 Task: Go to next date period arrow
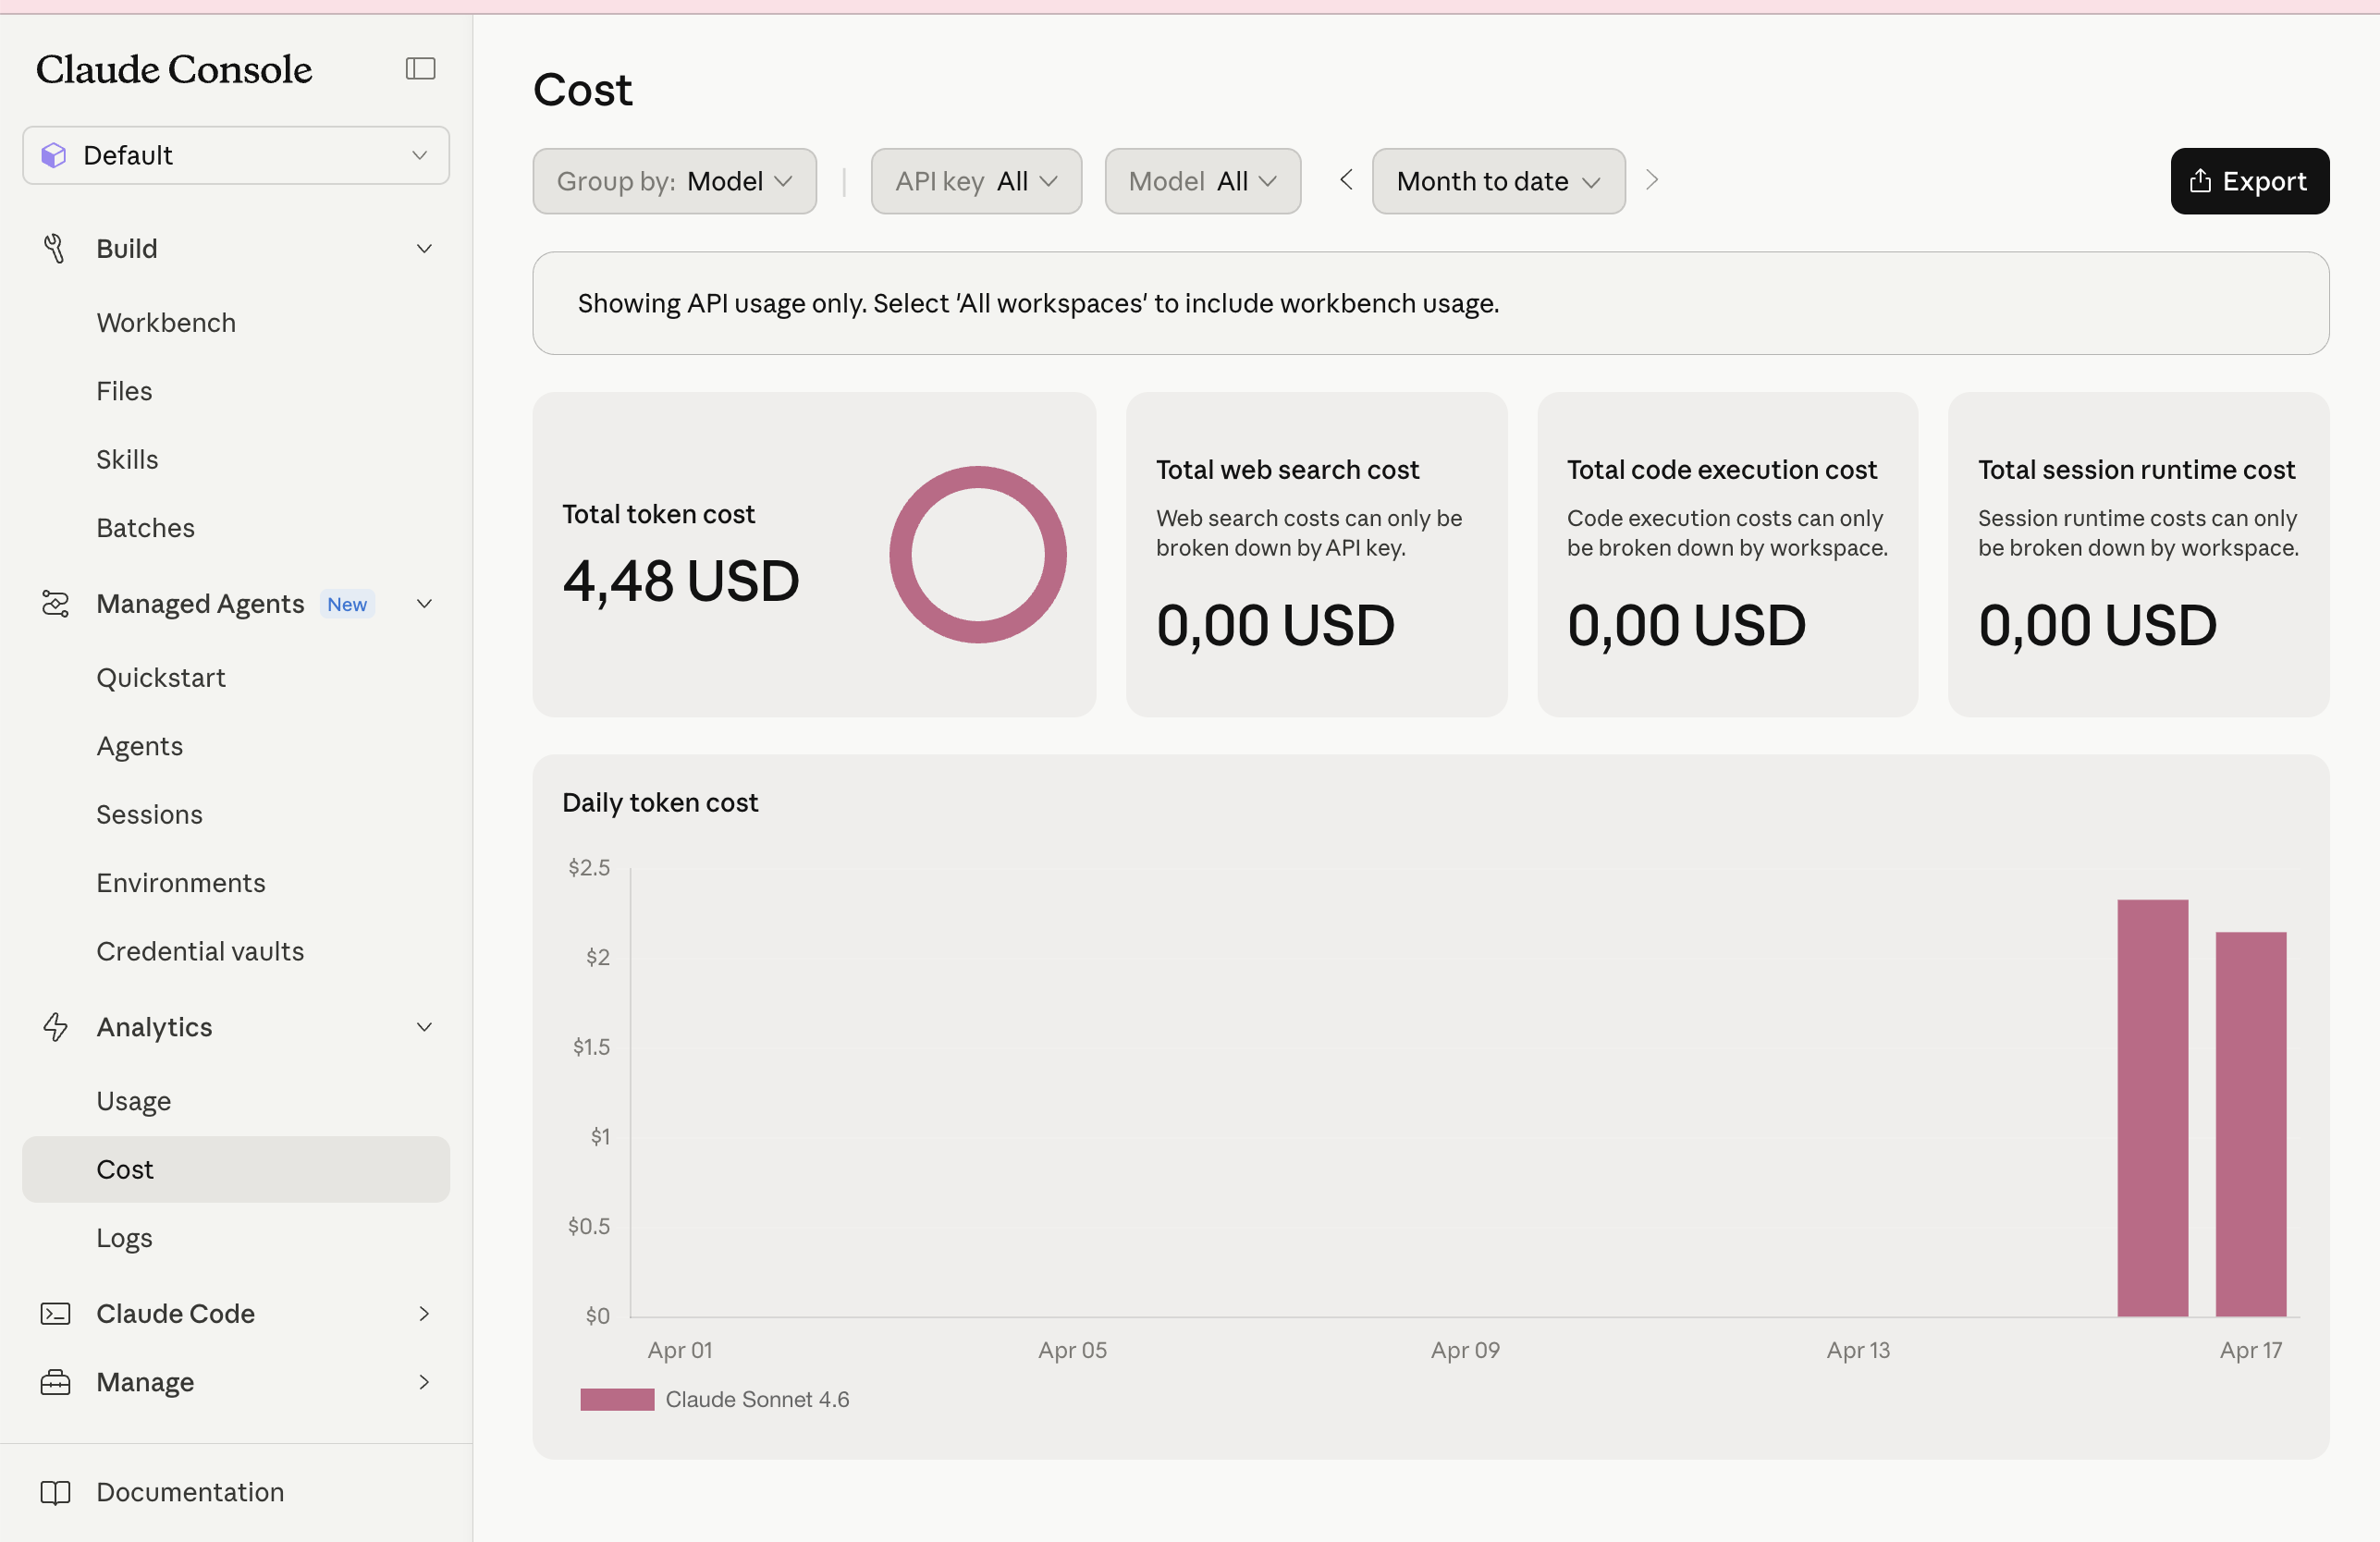1652,180
